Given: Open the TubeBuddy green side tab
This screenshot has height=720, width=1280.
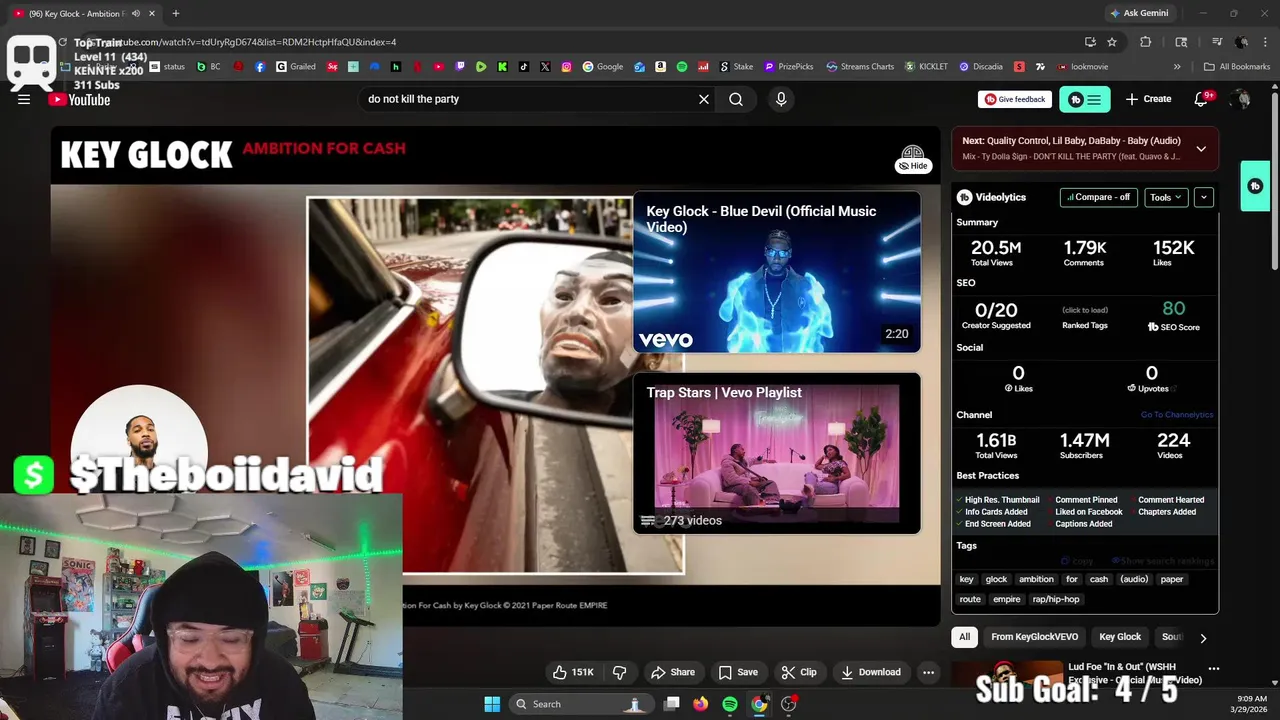Looking at the screenshot, I should click(1255, 186).
